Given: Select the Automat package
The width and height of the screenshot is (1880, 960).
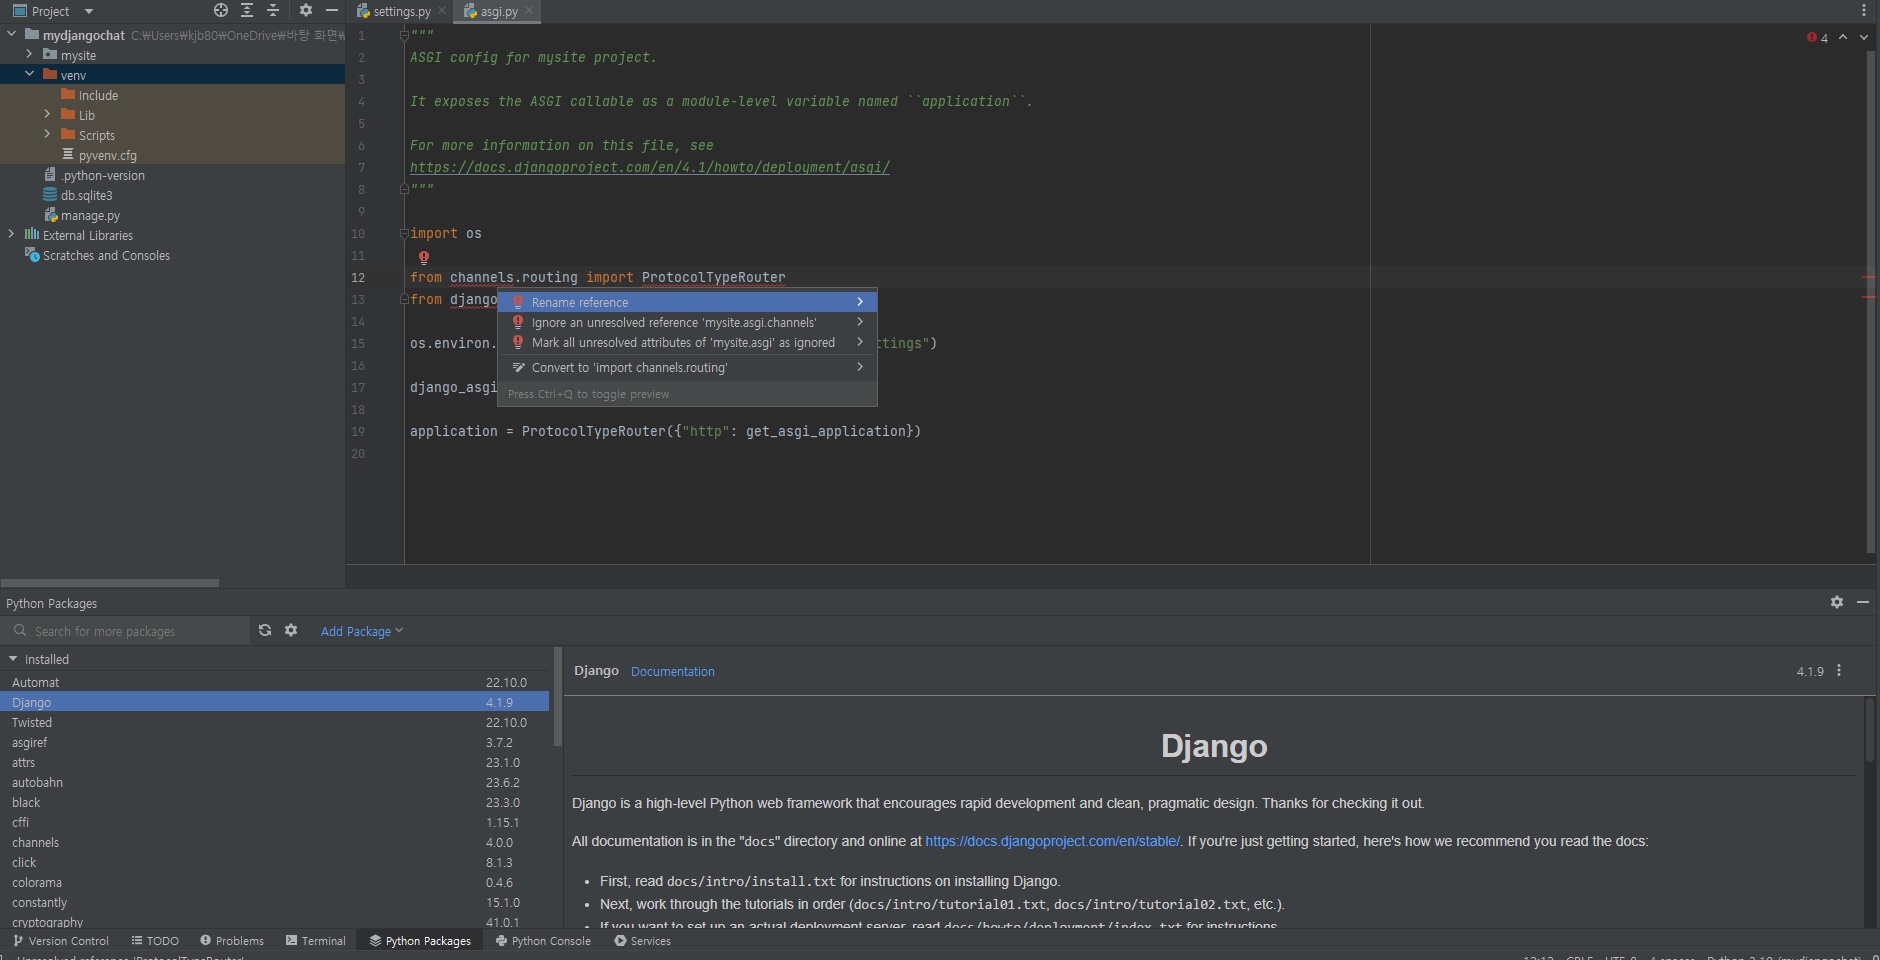Looking at the screenshot, I should [275, 682].
